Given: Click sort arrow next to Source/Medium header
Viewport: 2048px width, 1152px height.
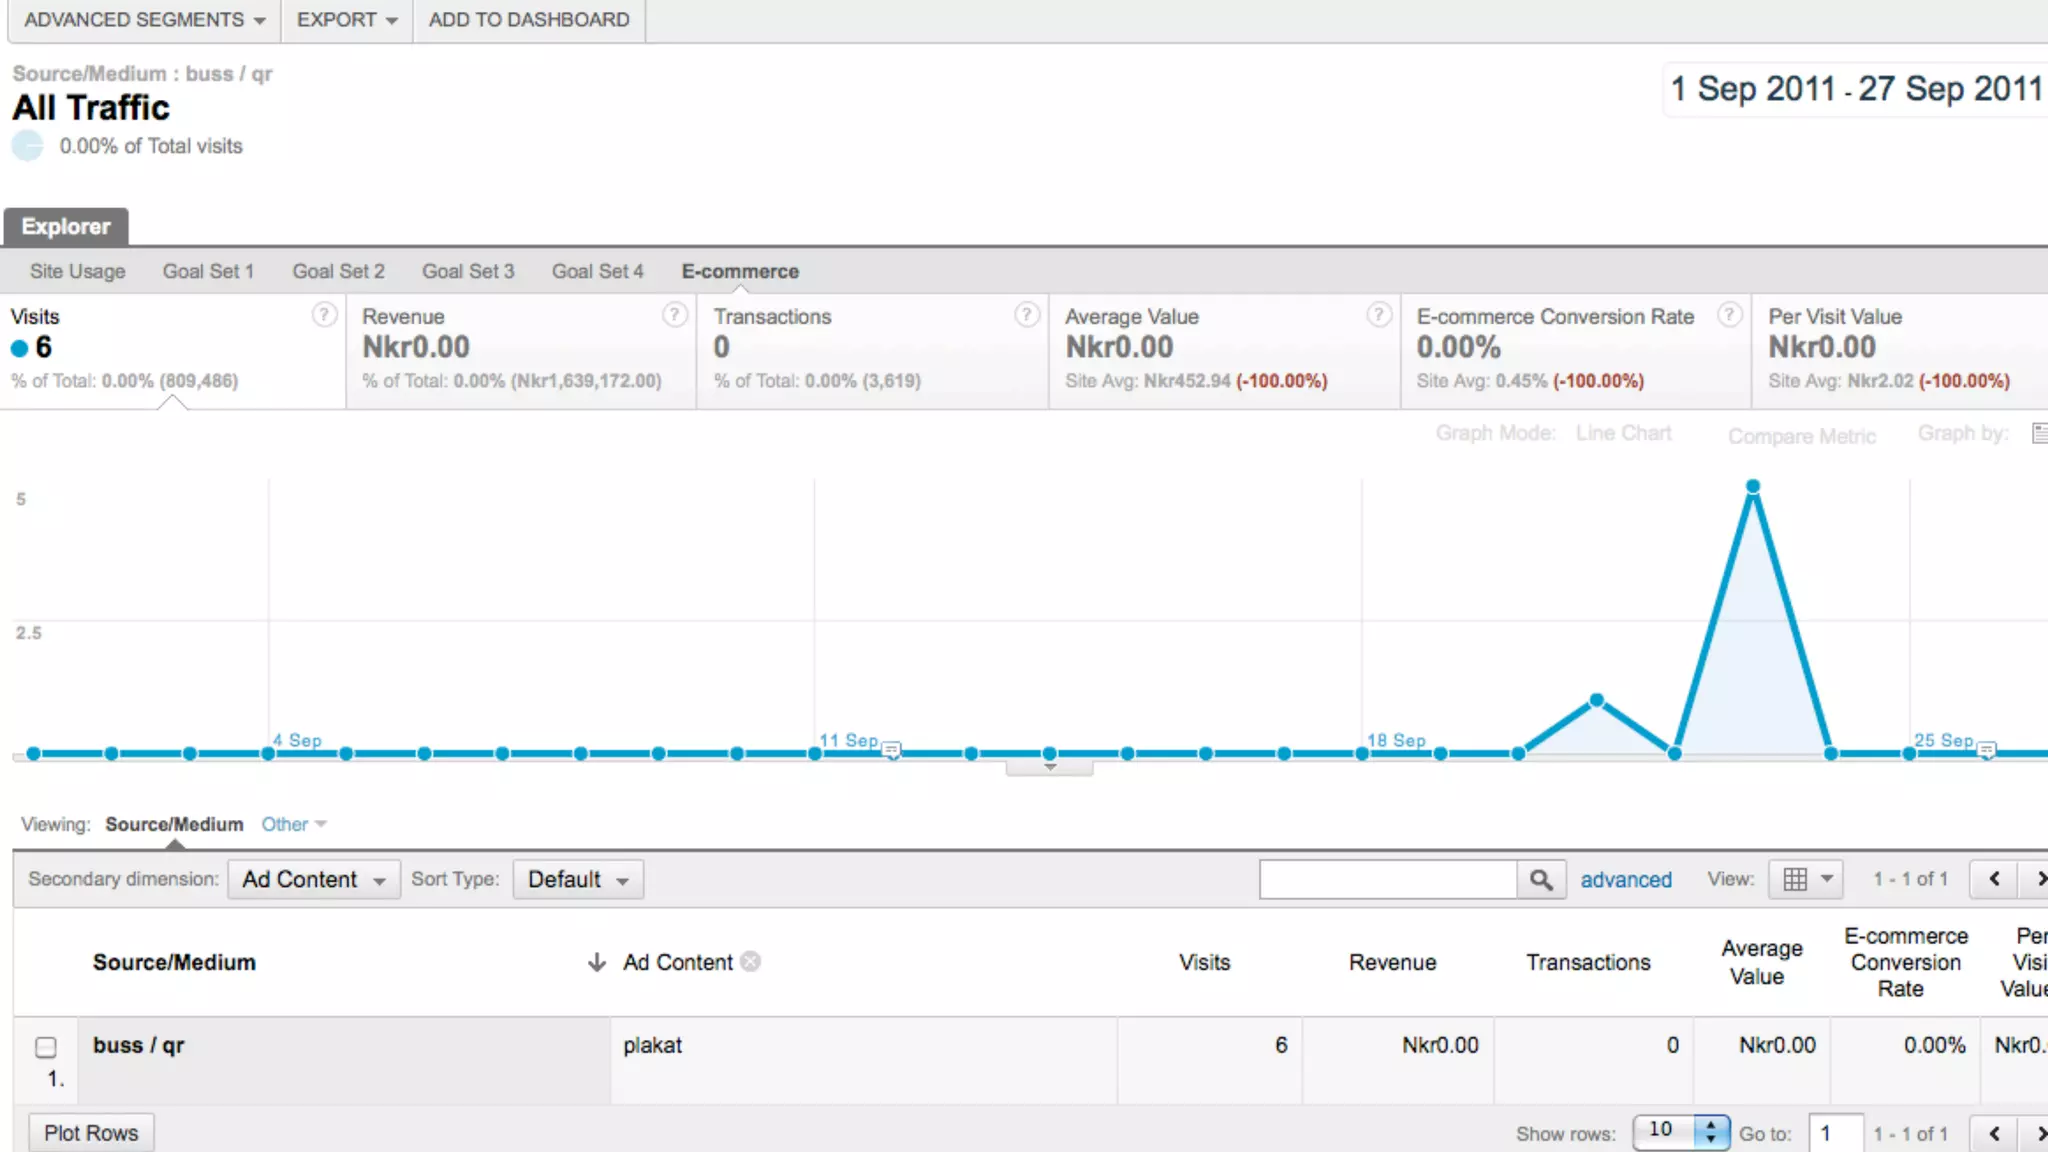Looking at the screenshot, I should (x=597, y=962).
